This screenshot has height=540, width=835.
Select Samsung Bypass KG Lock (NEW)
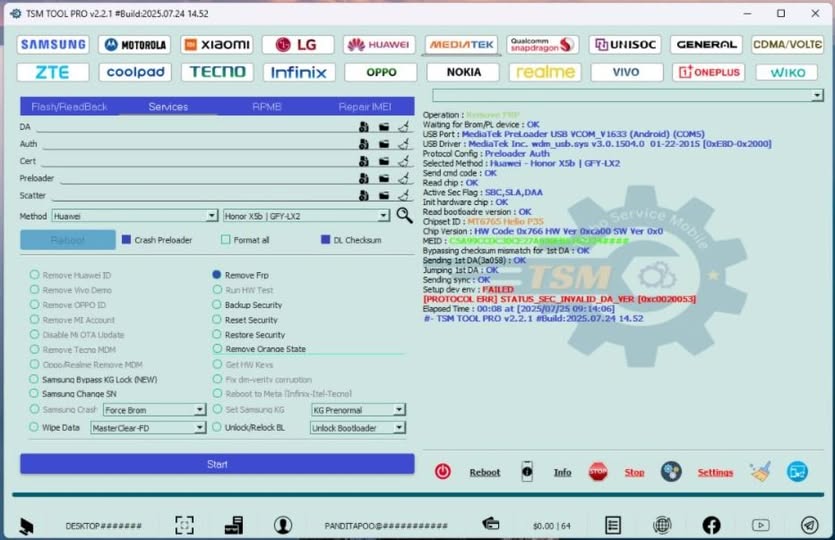(34, 379)
